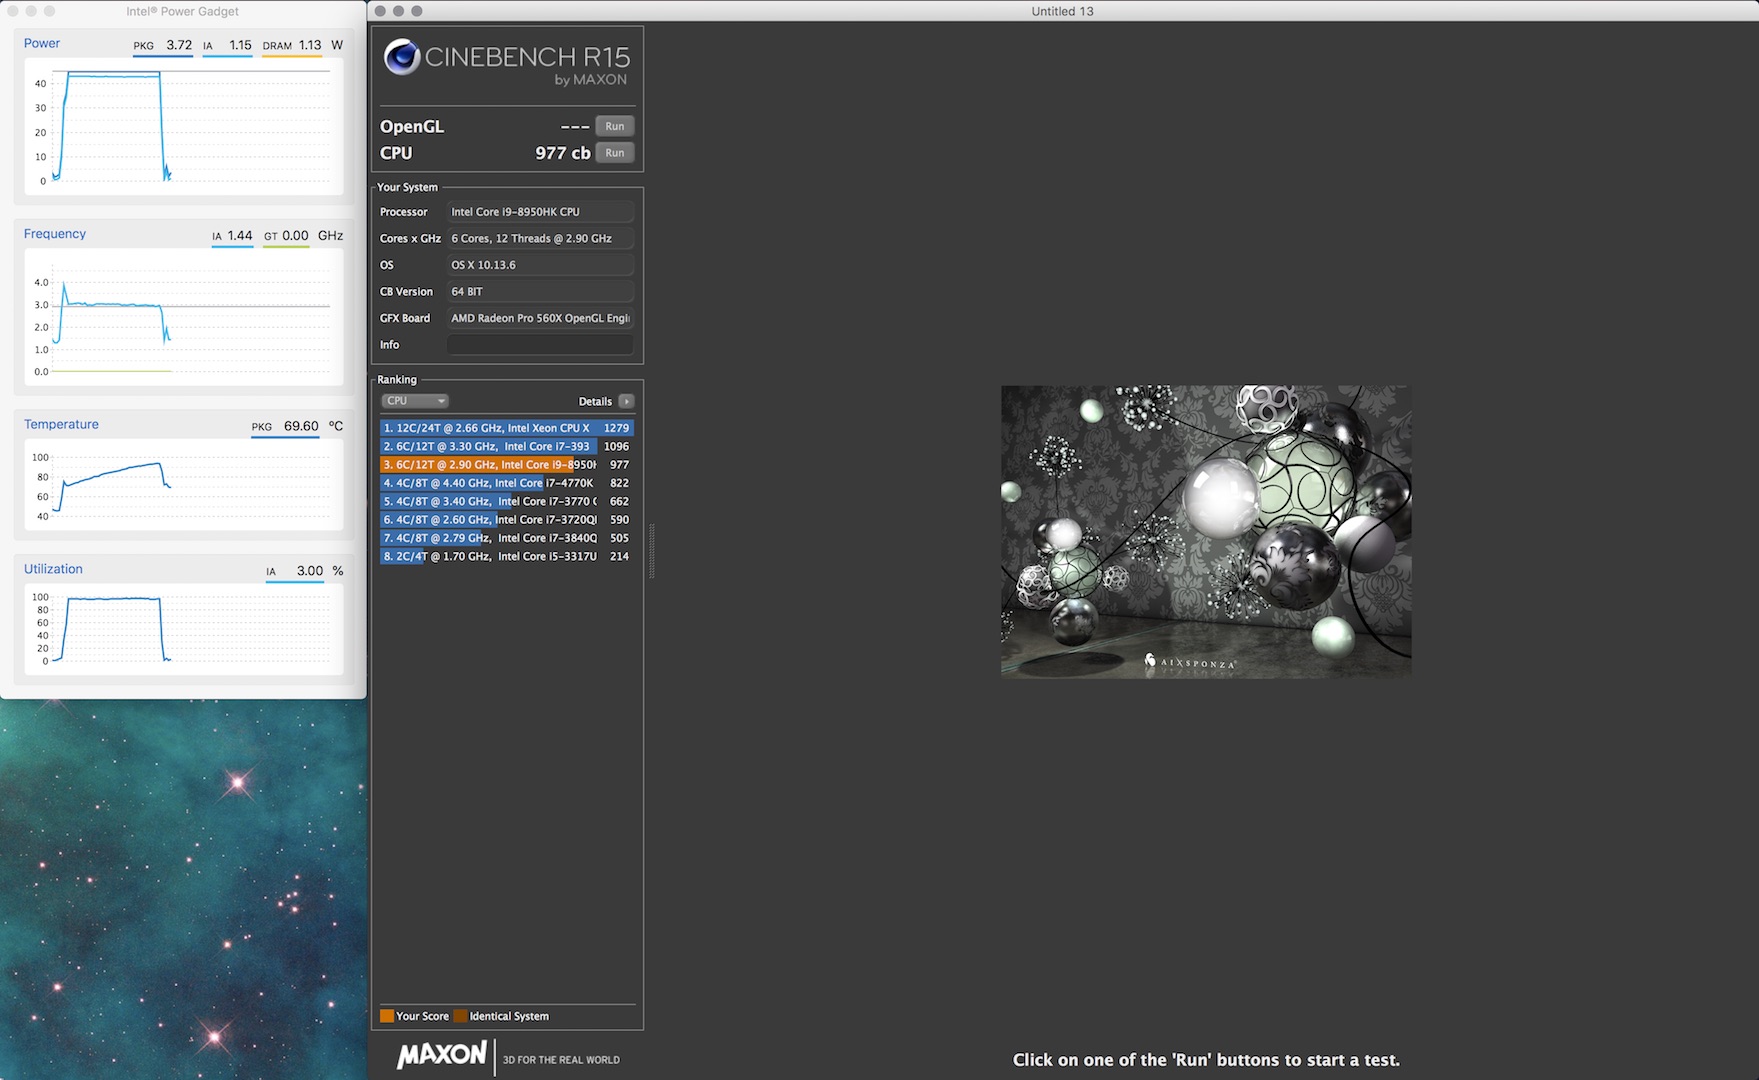Select ranking row Intel Core i7-4770K 822
The image size is (1759, 1080).
pos(506,483)
